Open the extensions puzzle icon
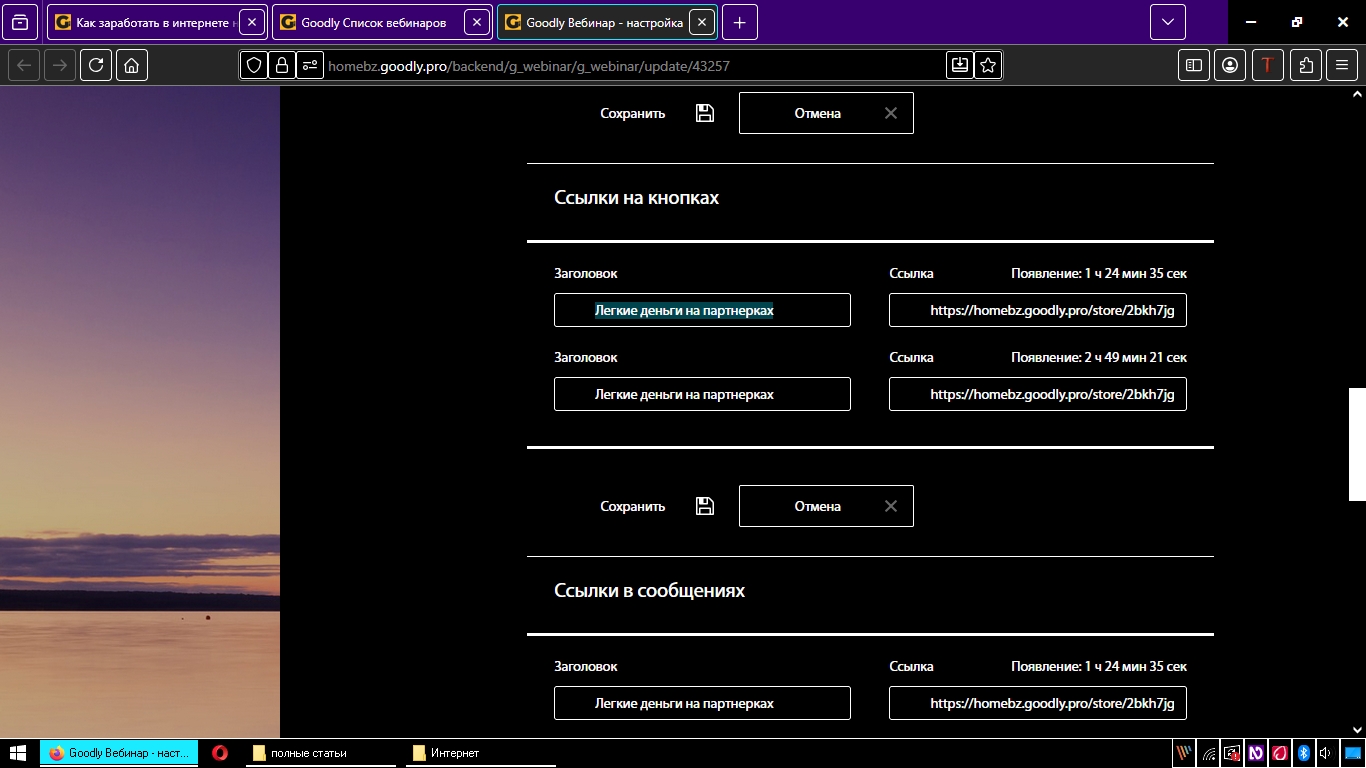This screenshot has width=1366, height=768. [1306, 65]
